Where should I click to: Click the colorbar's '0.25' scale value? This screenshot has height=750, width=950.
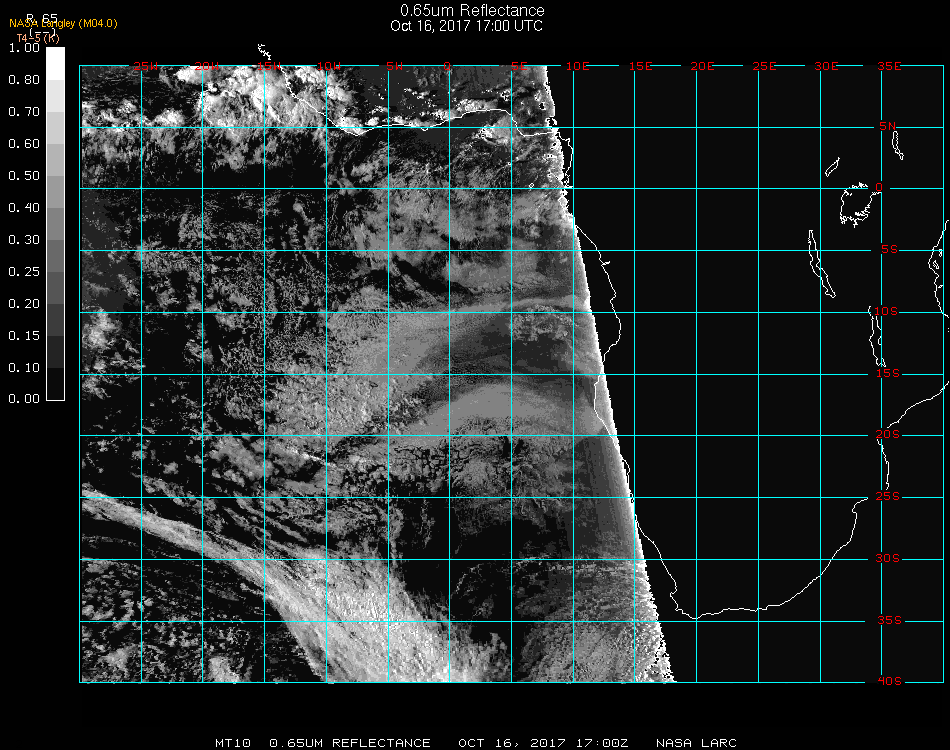coord(24,272)
